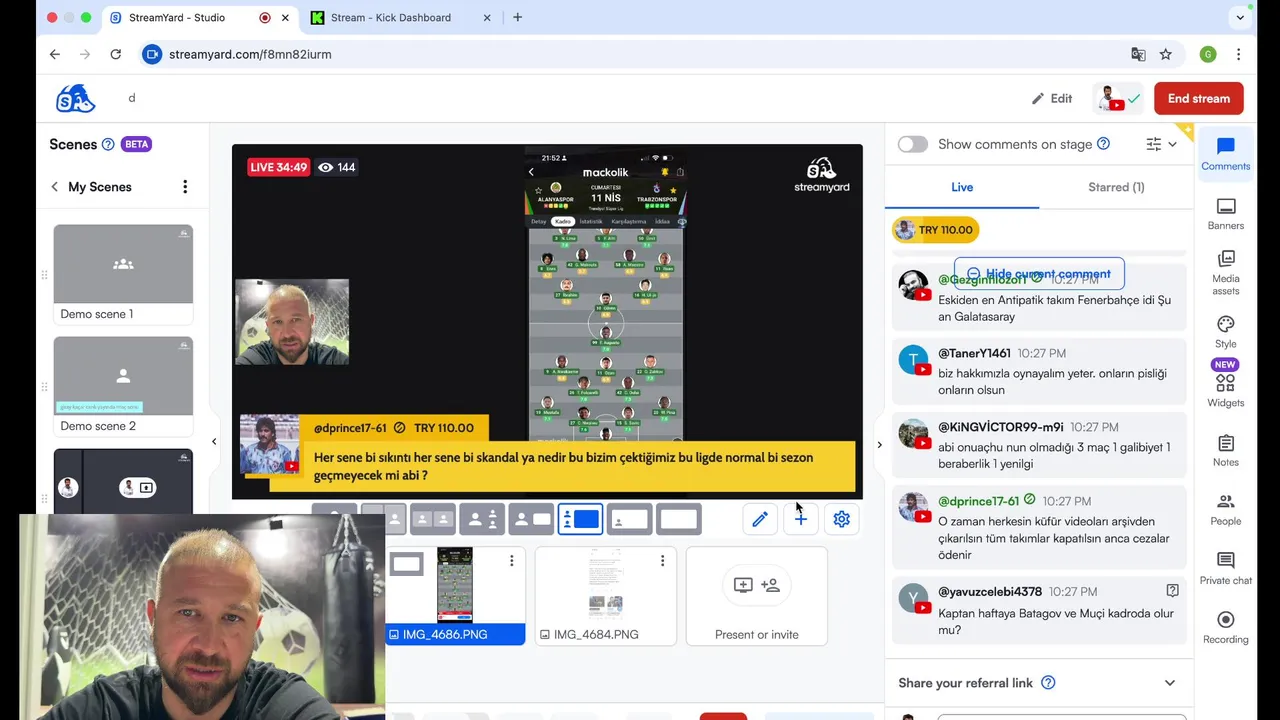The image size is (1280, 720).
Task: Open My Scenes three-dot menu
Action: pyautogui.click(x=185, y=187)
